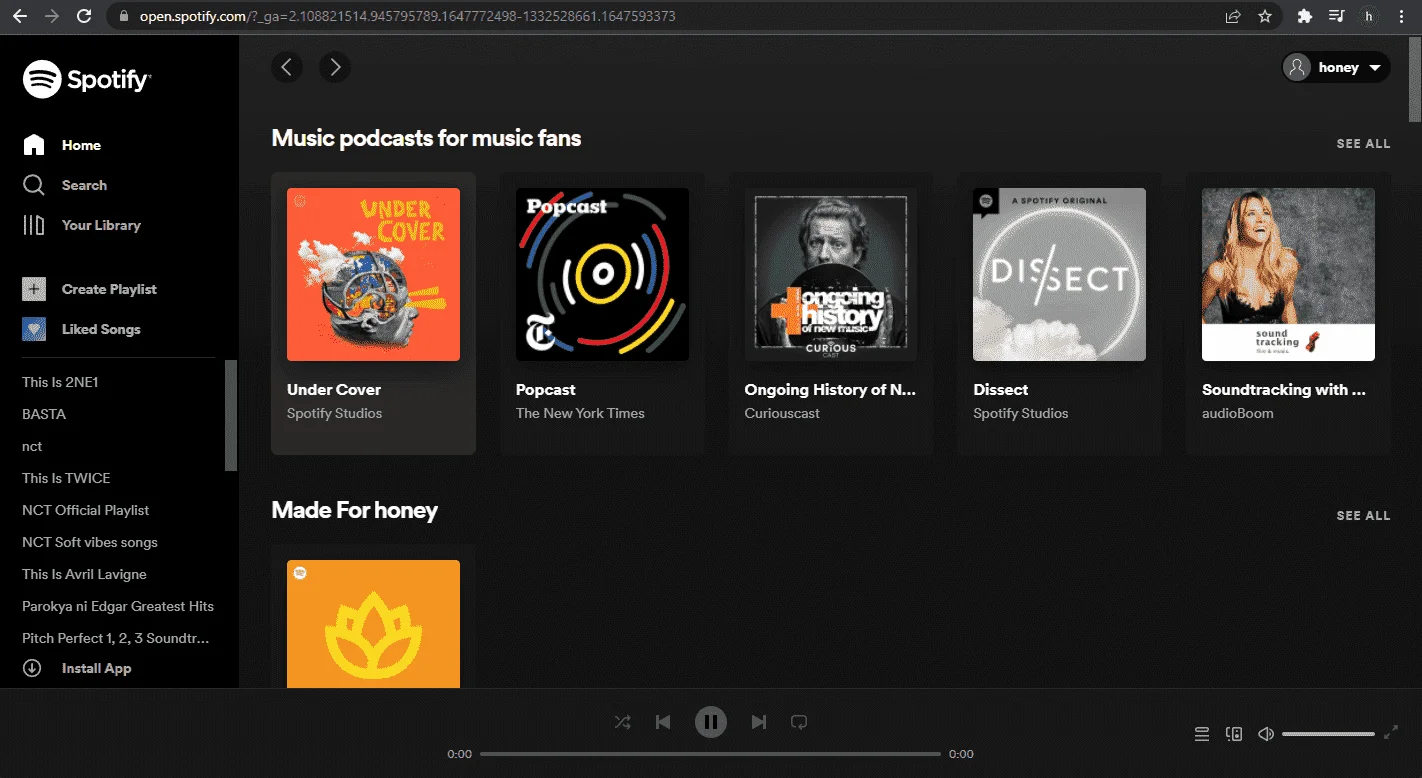Open Pitch Perfect 1, 2, 3 Soundtrack playlist

click(x=116, y=638)
